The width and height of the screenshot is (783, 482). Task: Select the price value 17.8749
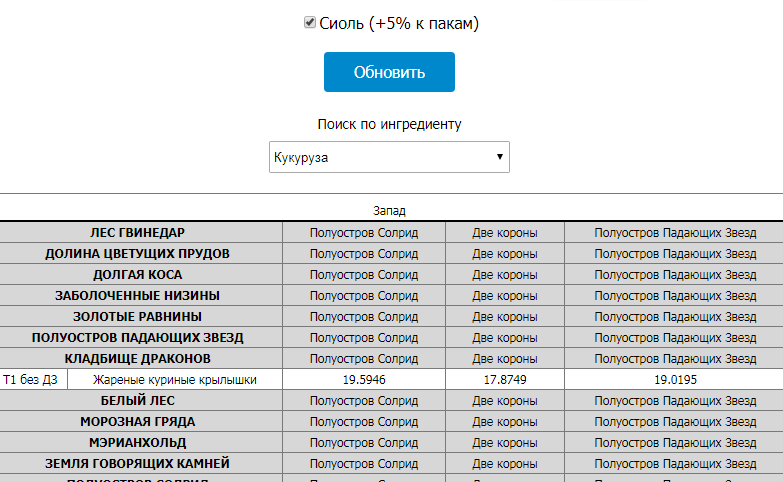(505, 380)
